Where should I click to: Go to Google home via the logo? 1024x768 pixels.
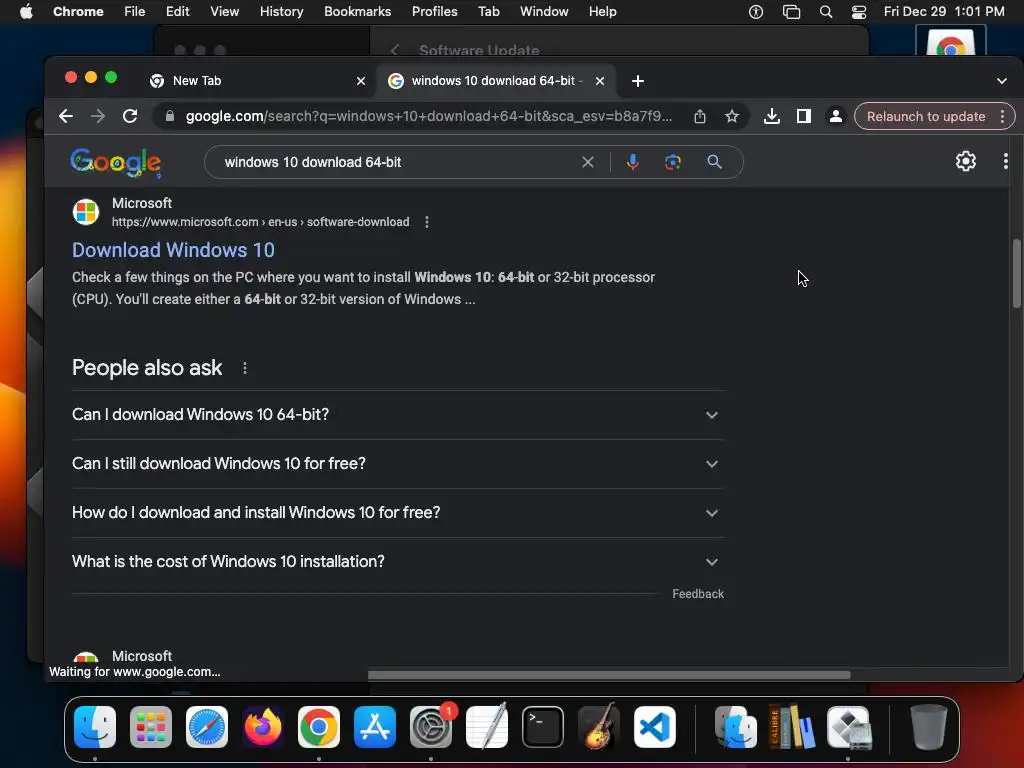(x=116, y=162)
